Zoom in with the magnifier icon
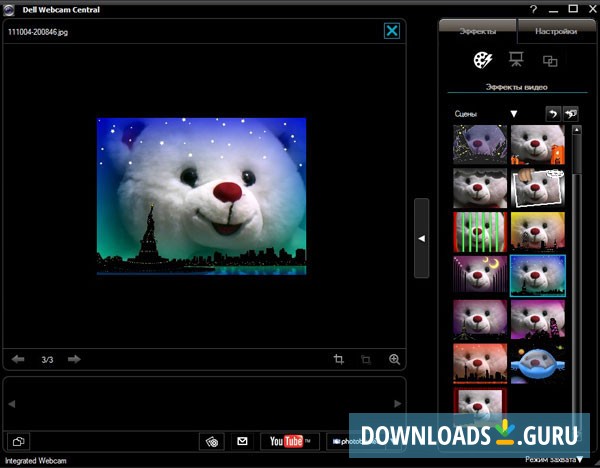Screen dimensions: 600x468 click(x=394, y=359)
